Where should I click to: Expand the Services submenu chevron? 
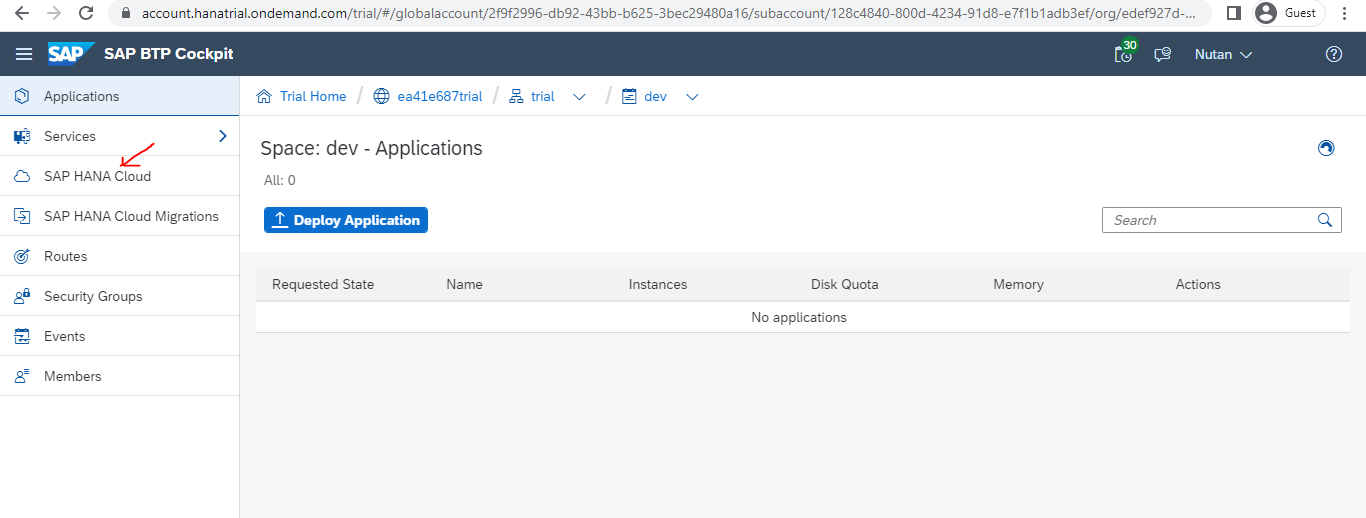222,136
